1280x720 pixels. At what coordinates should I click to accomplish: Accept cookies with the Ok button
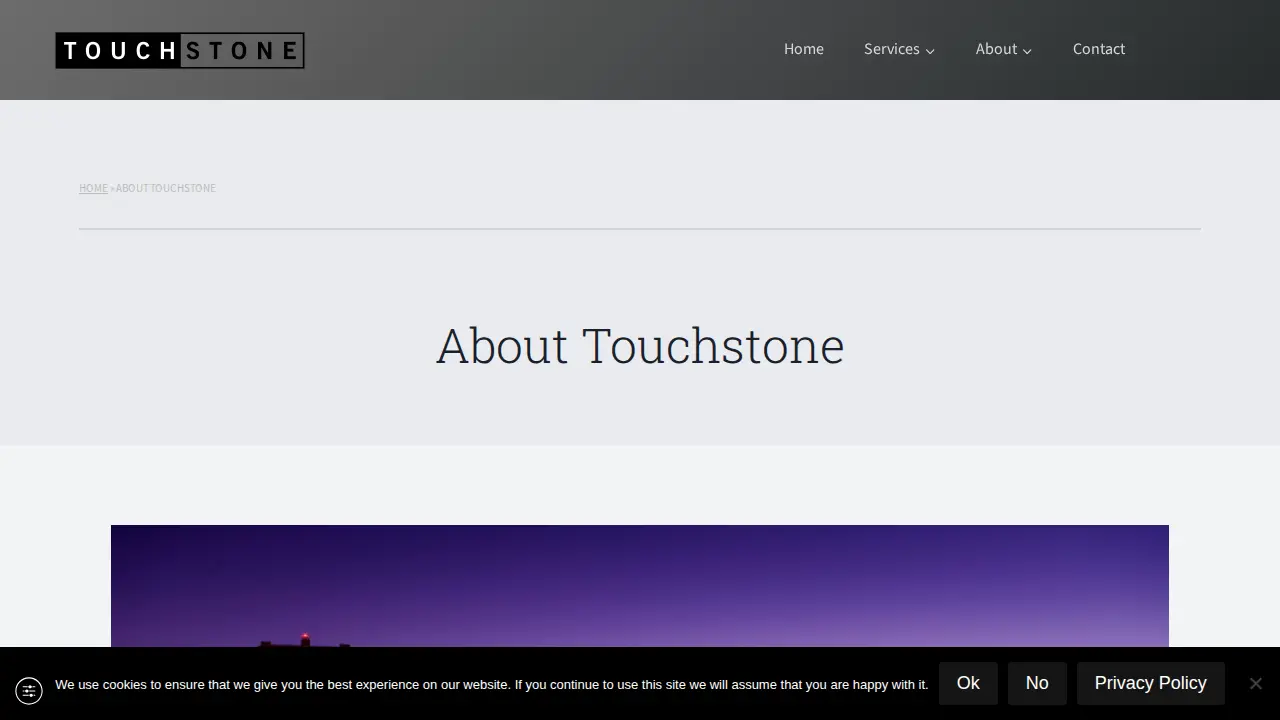(968, 683)
